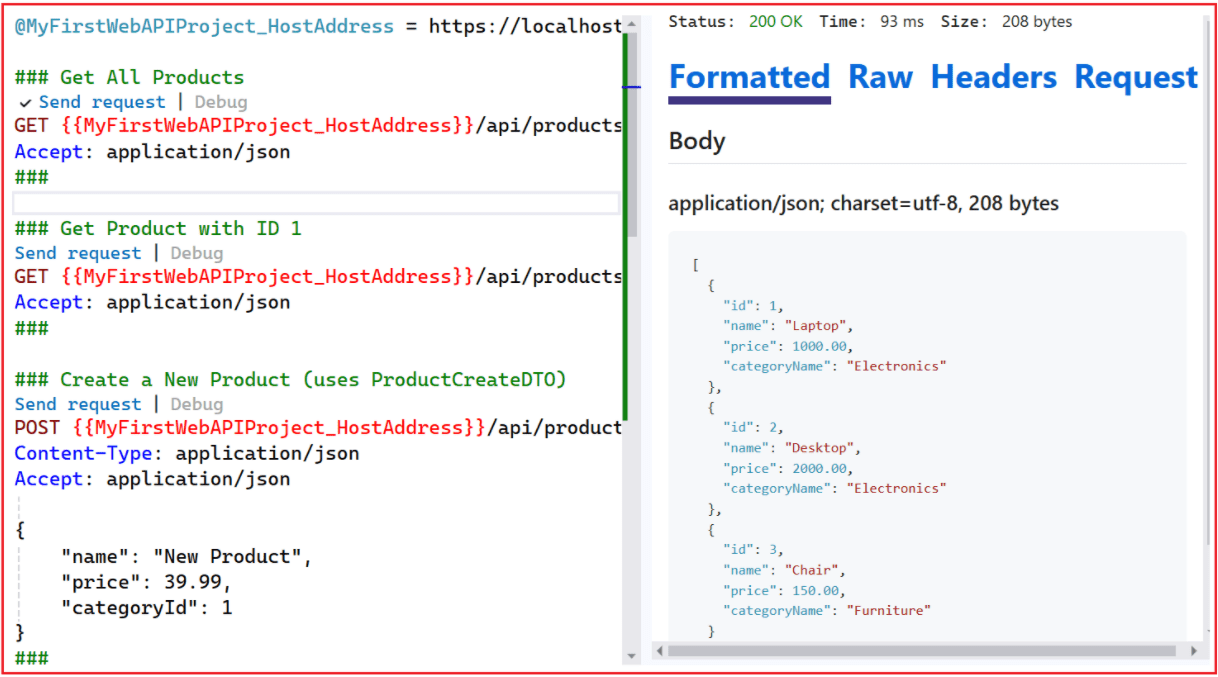Viewport: 1218px width, 677px height.
Task: Open the Raw response tab
Action: tap(880, 78)
